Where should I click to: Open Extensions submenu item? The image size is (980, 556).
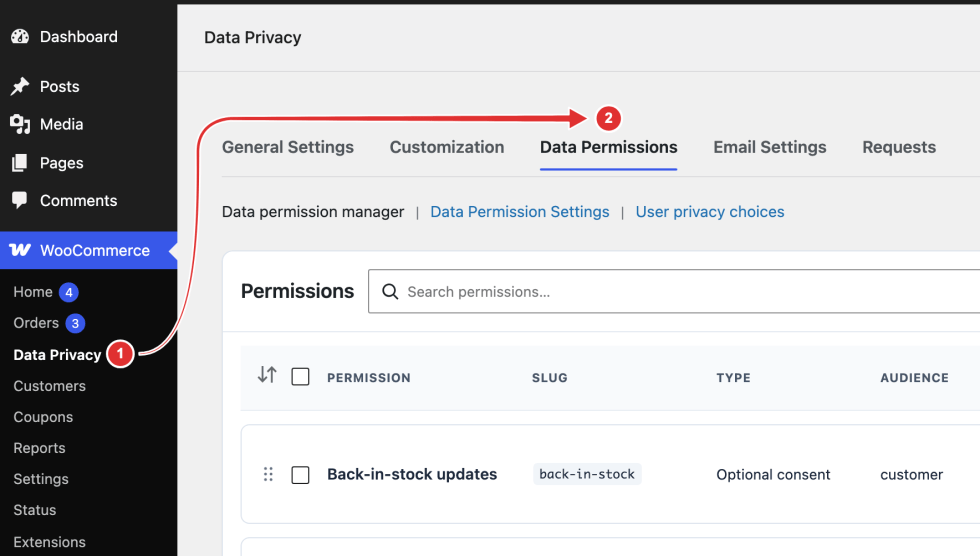(x=49, y=542)
